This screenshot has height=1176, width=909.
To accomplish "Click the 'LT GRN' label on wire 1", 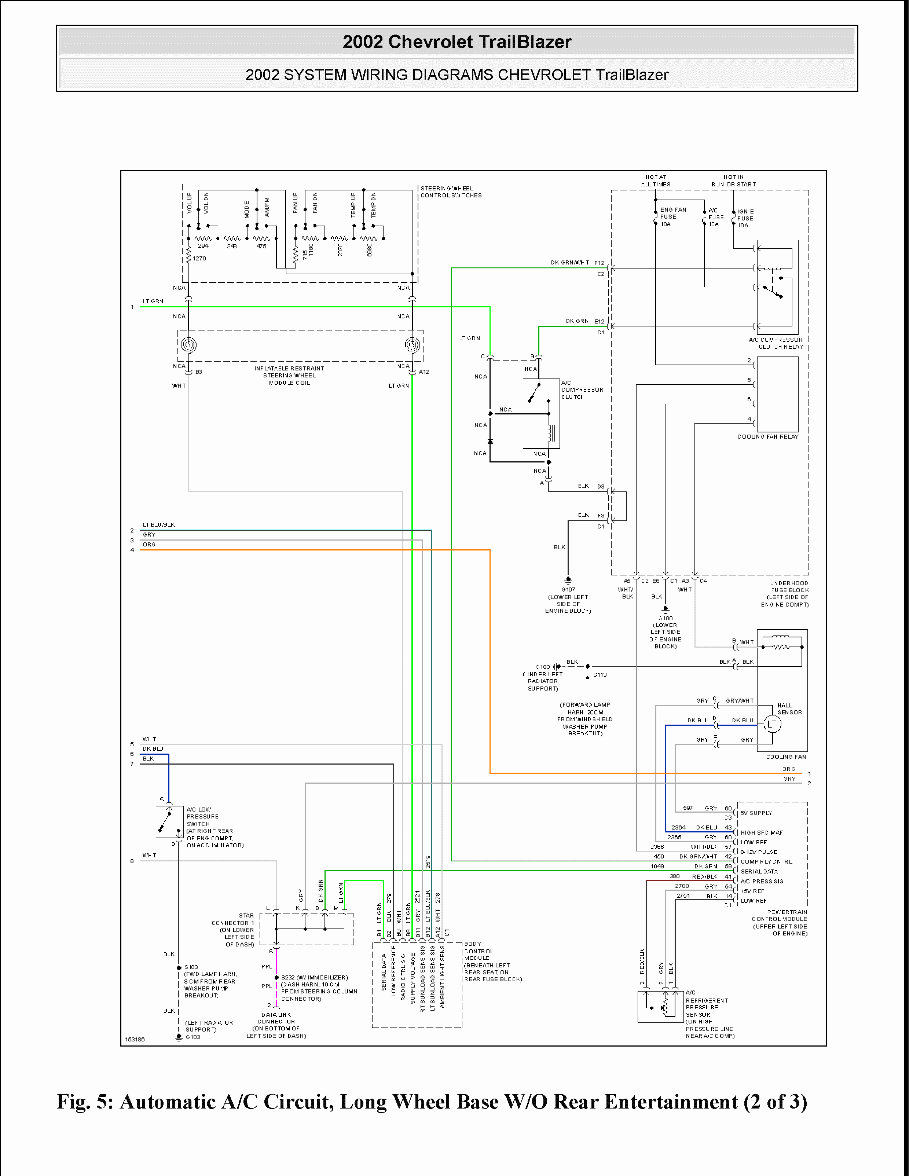I will pos(152,301).
